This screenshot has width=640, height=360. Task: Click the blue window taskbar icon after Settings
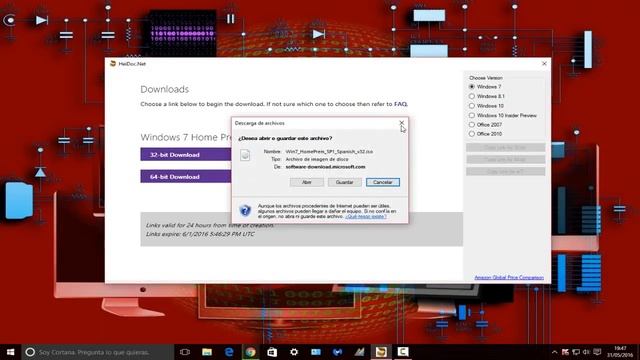(x=316, y=352)
